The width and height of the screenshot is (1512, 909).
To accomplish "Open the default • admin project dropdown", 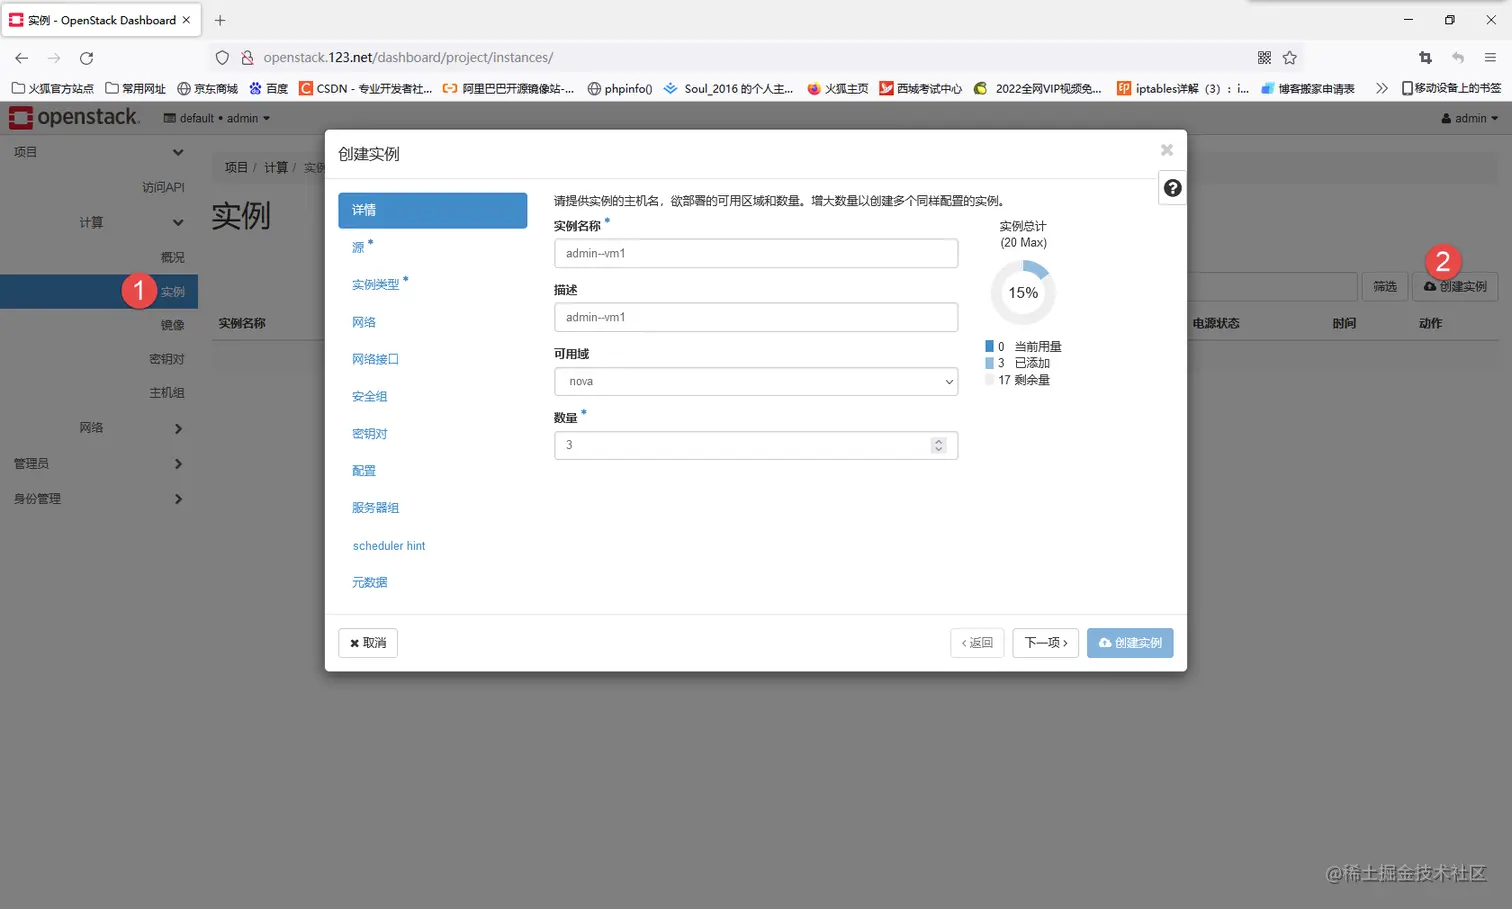I will coord(217,118).
